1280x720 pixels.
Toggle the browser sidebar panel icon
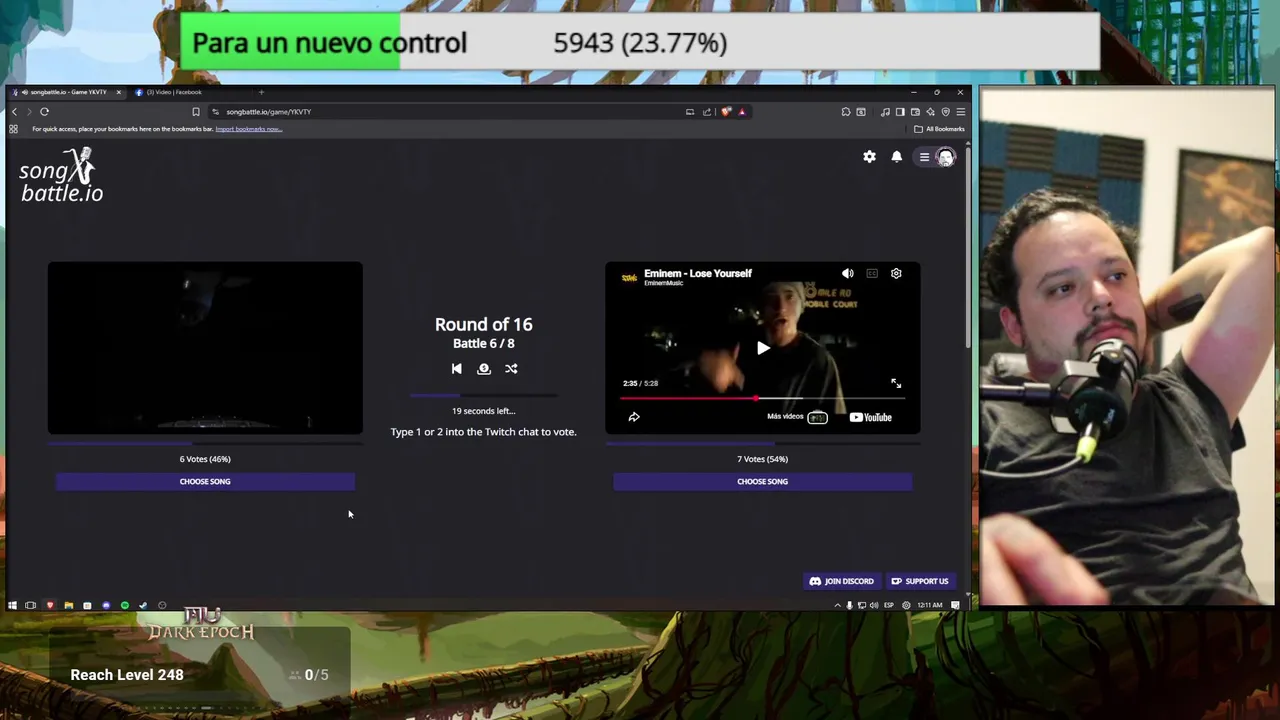[900, 112]
